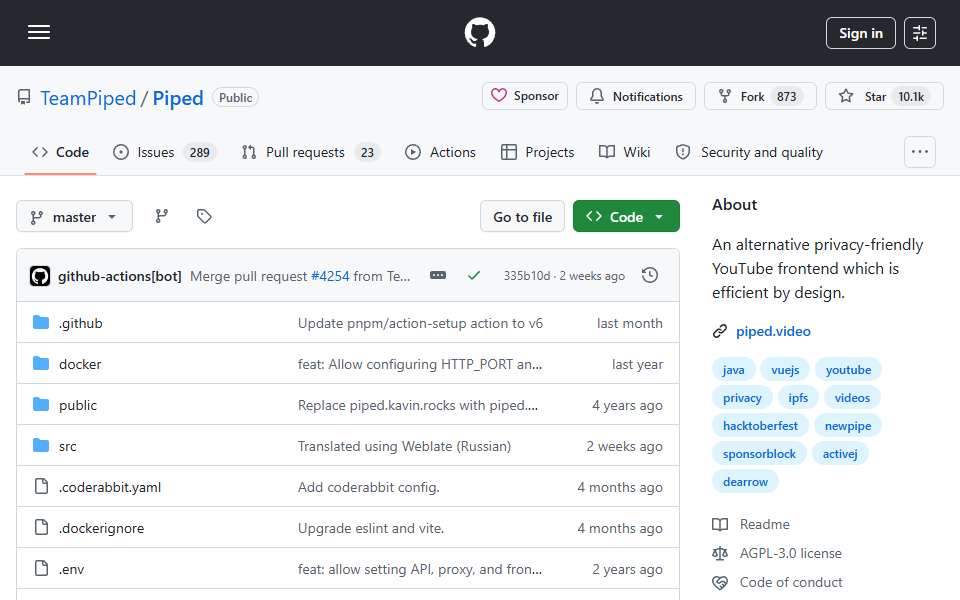Image resolution: width=960 pixels, height=600 pixels.
Task: Select the activej topic tag
Action: click(839, 454)
